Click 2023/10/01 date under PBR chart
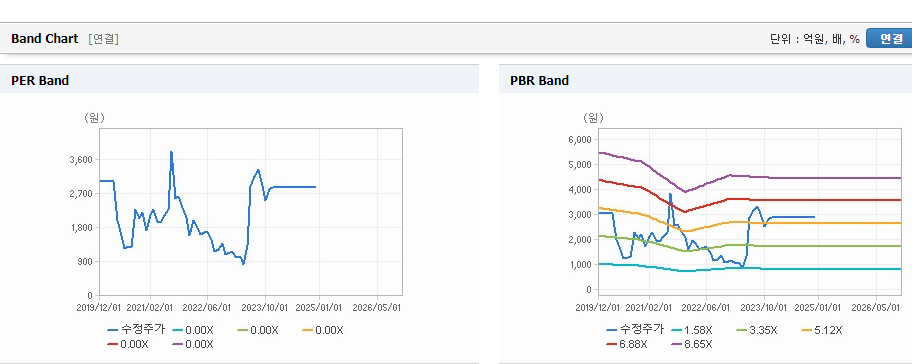912x364 pixels. click(764, 308)
